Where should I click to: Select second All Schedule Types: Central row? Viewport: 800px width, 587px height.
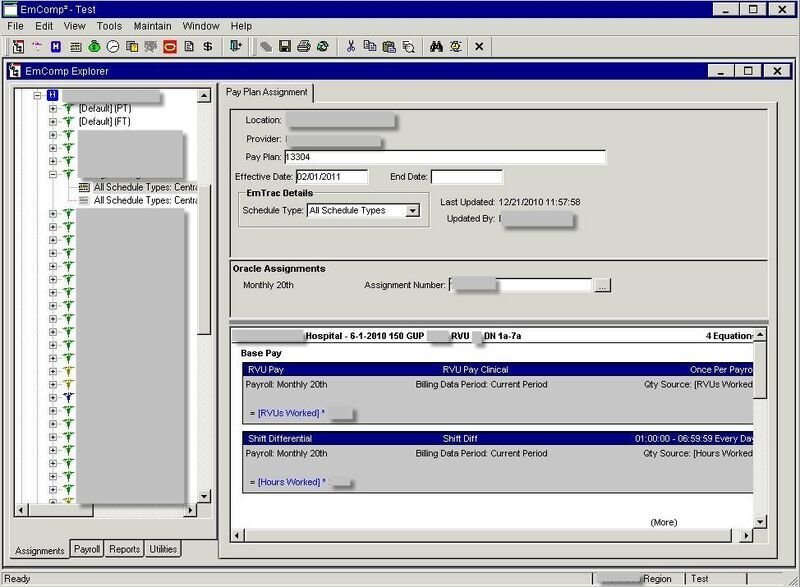(x=145, y=200)
